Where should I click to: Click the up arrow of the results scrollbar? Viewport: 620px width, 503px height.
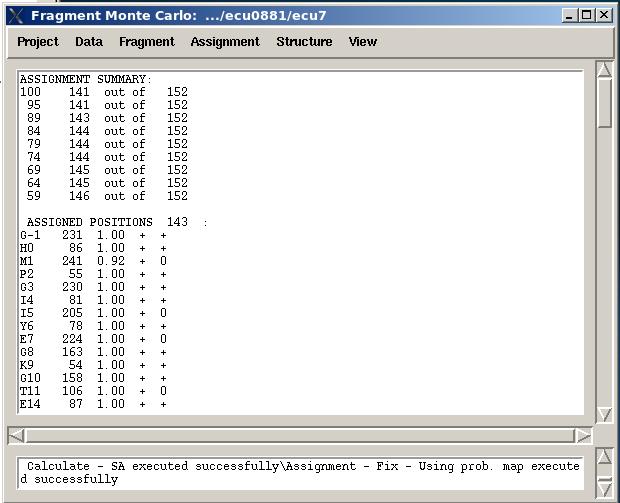[x=604, y=70]
